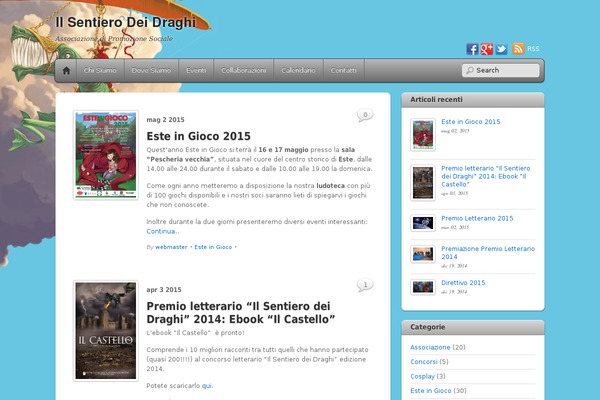The height and width of the screenshot is (400, 600).
Task: Open the Facebook social icon
Action: (472, 49)
